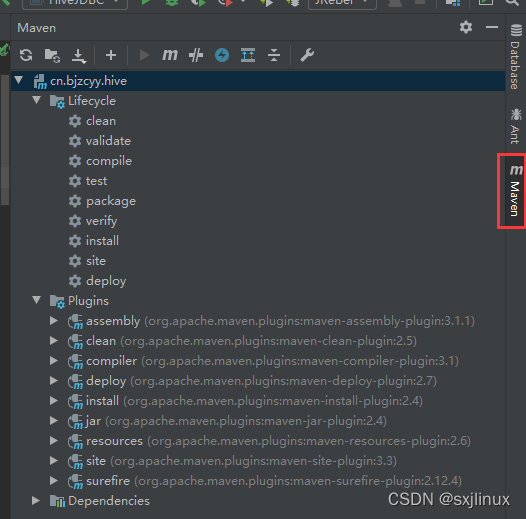526x519 pixels.
Task: Expand the surefire plugin node
Action: (54, 481)
